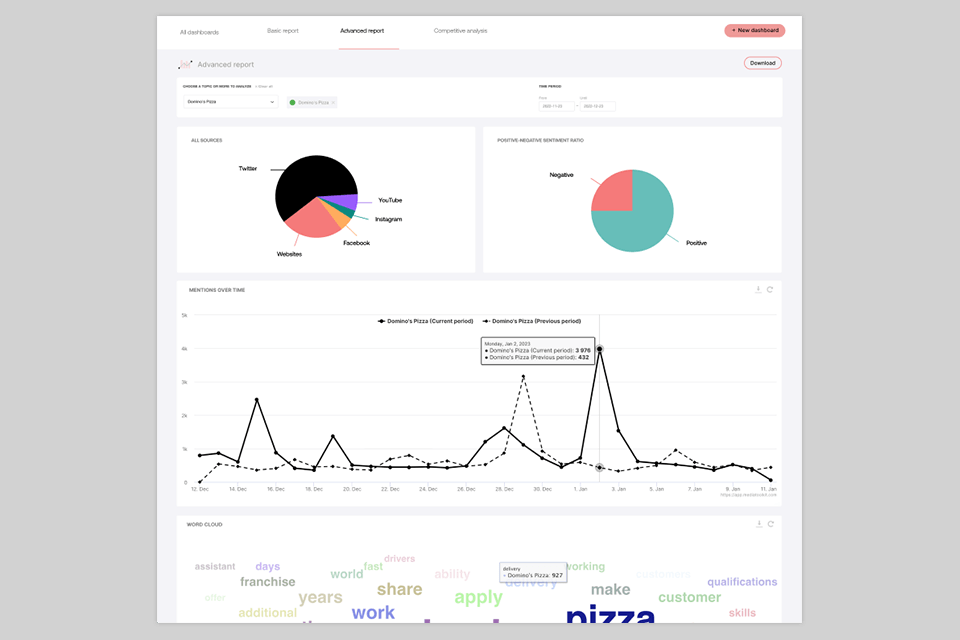
Task: Open the All dashboards tab
Action: point(199,32)
